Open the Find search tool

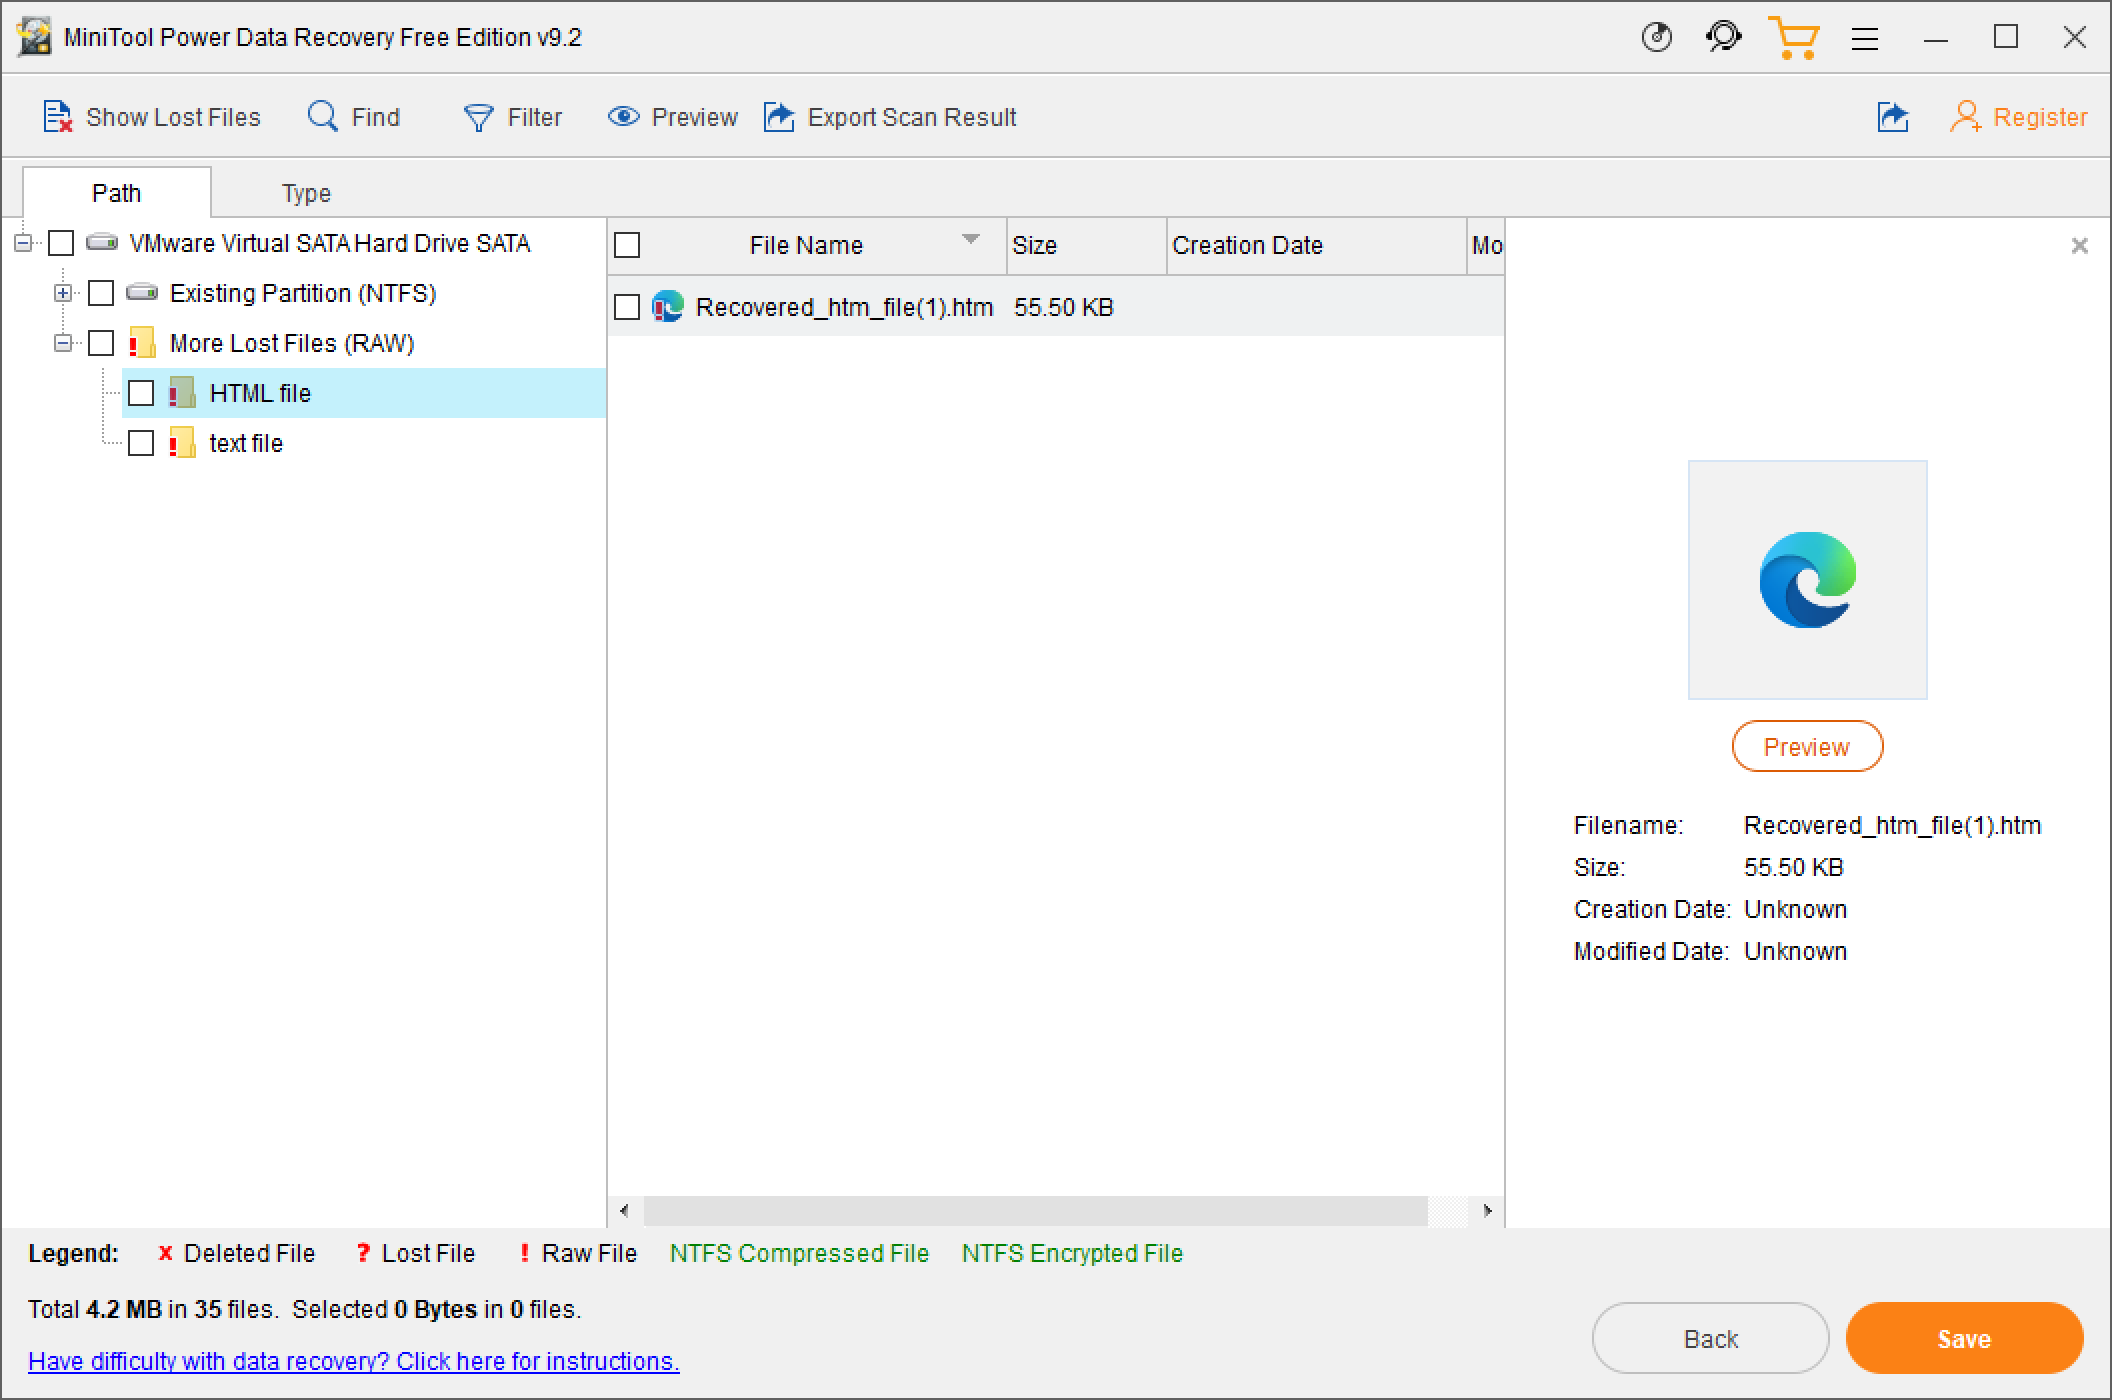pyautogui.click(x=322, y=117)
